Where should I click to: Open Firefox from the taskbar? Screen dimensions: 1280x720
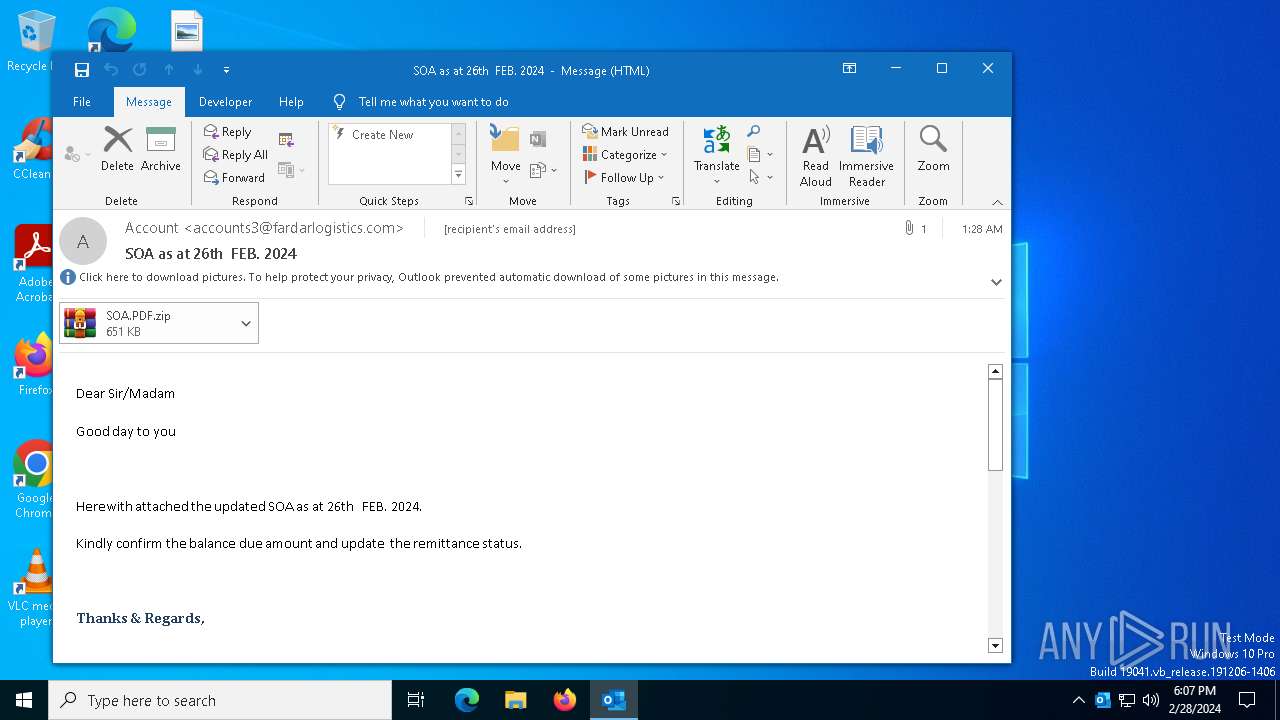[564, 700]
